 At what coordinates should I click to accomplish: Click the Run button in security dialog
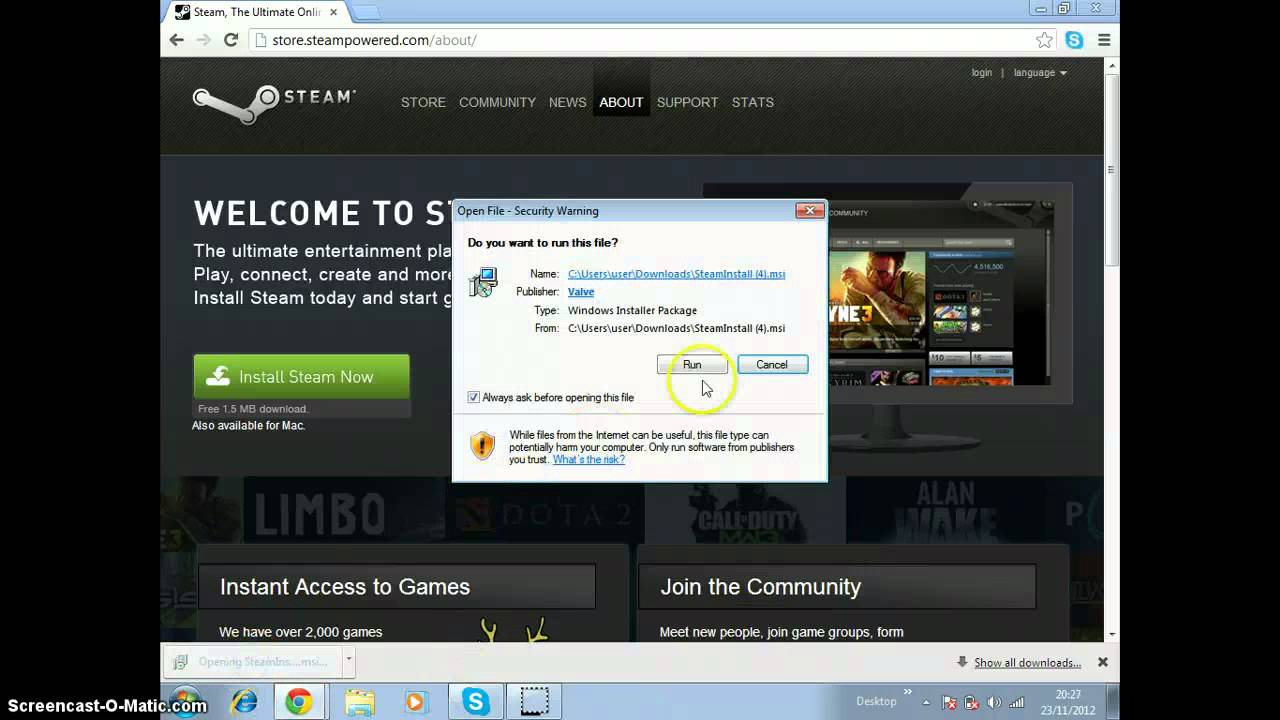692,365
